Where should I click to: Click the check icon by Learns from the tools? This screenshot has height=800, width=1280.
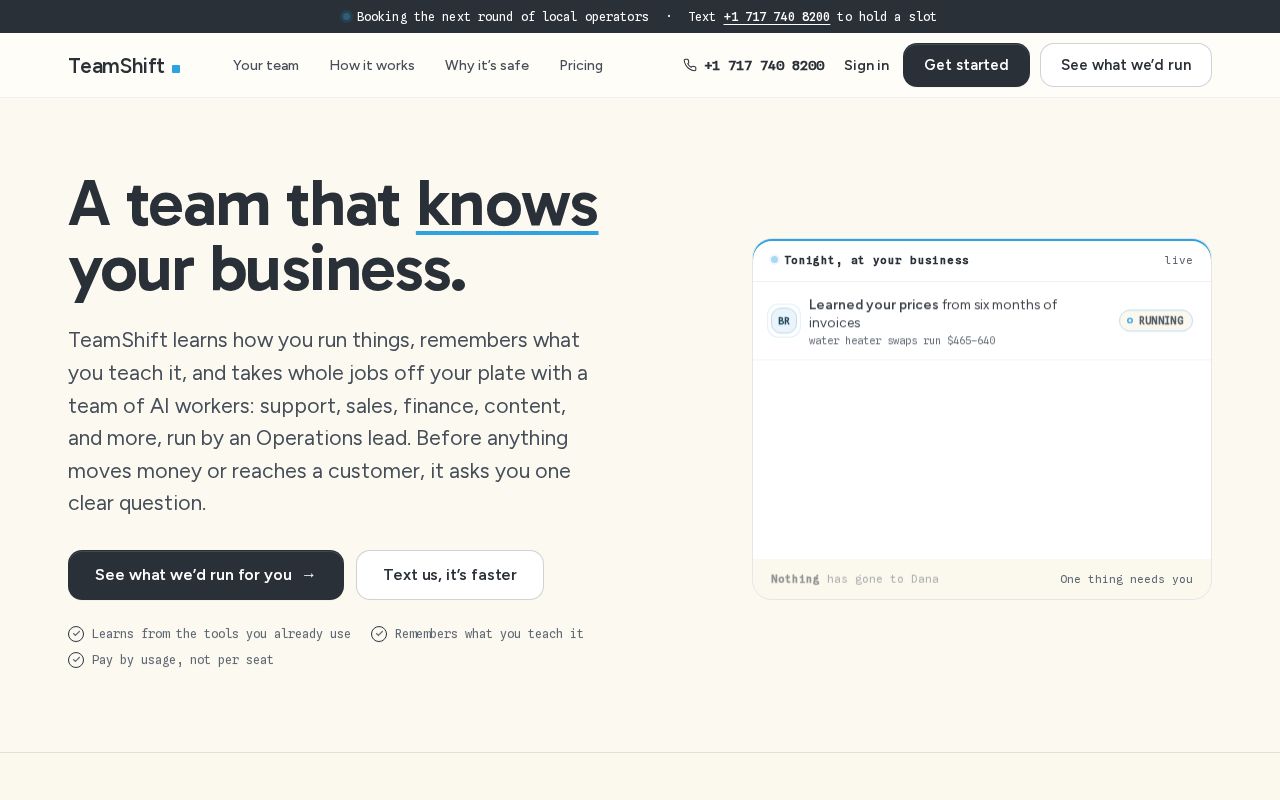[x=76, y=634]
